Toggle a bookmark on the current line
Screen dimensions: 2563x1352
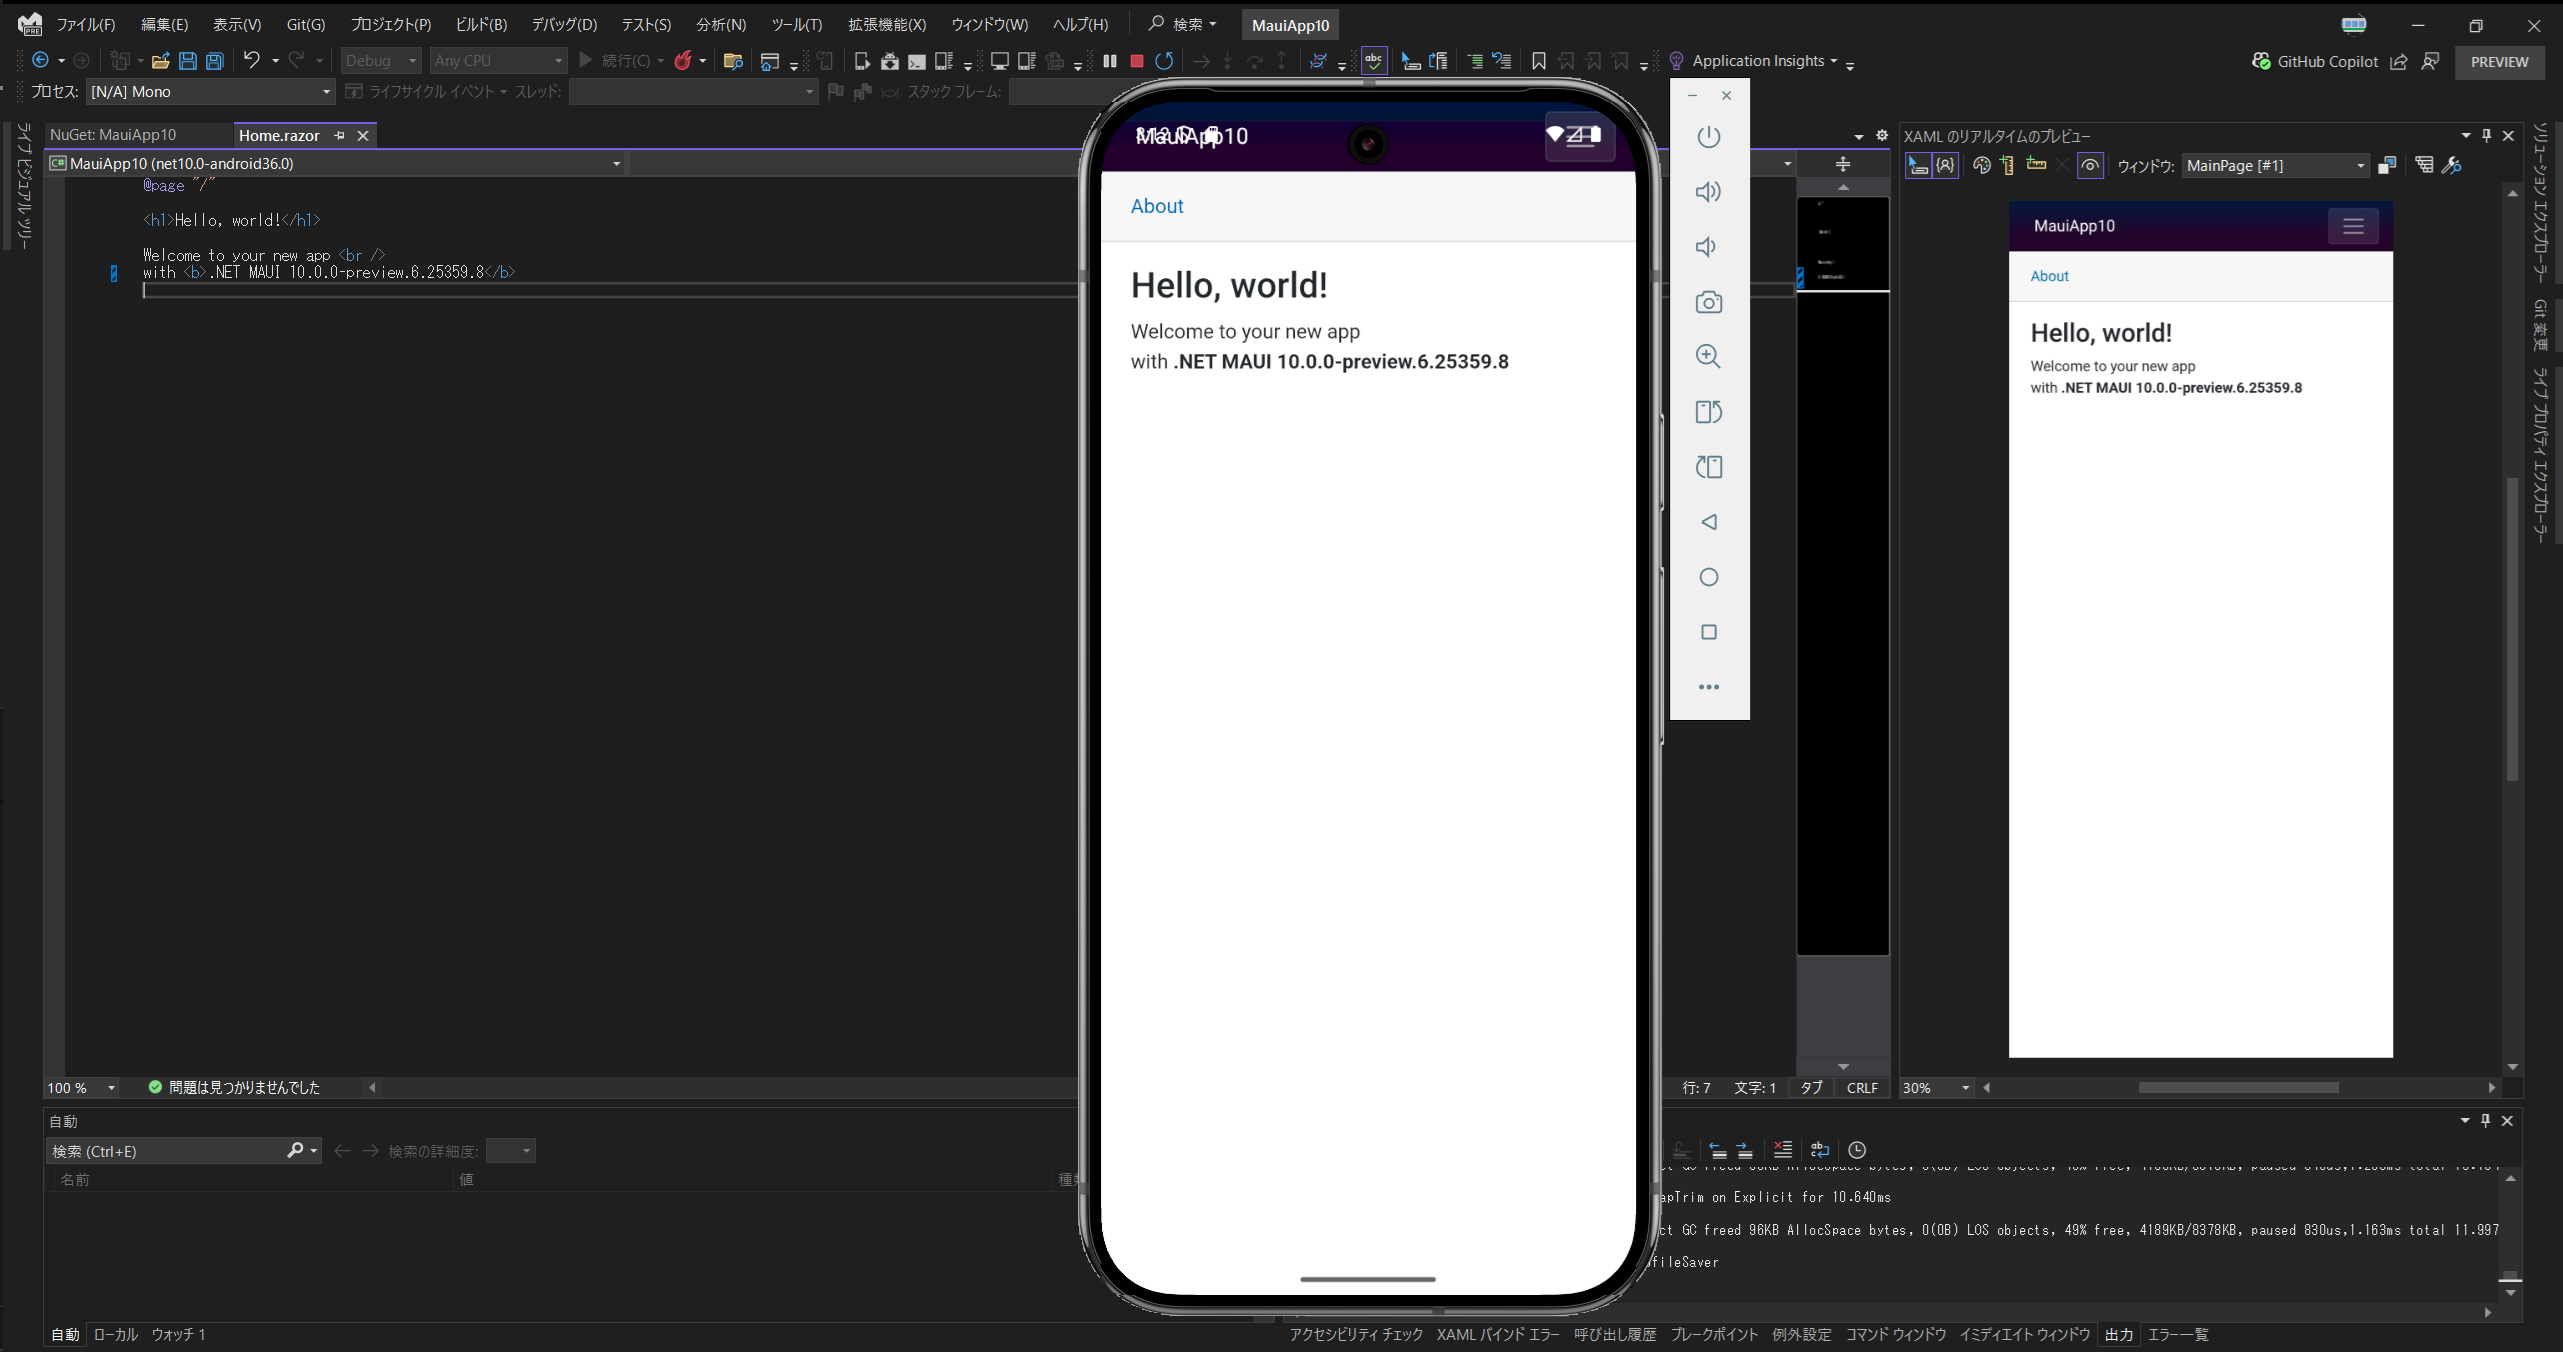pos(1538,61)
